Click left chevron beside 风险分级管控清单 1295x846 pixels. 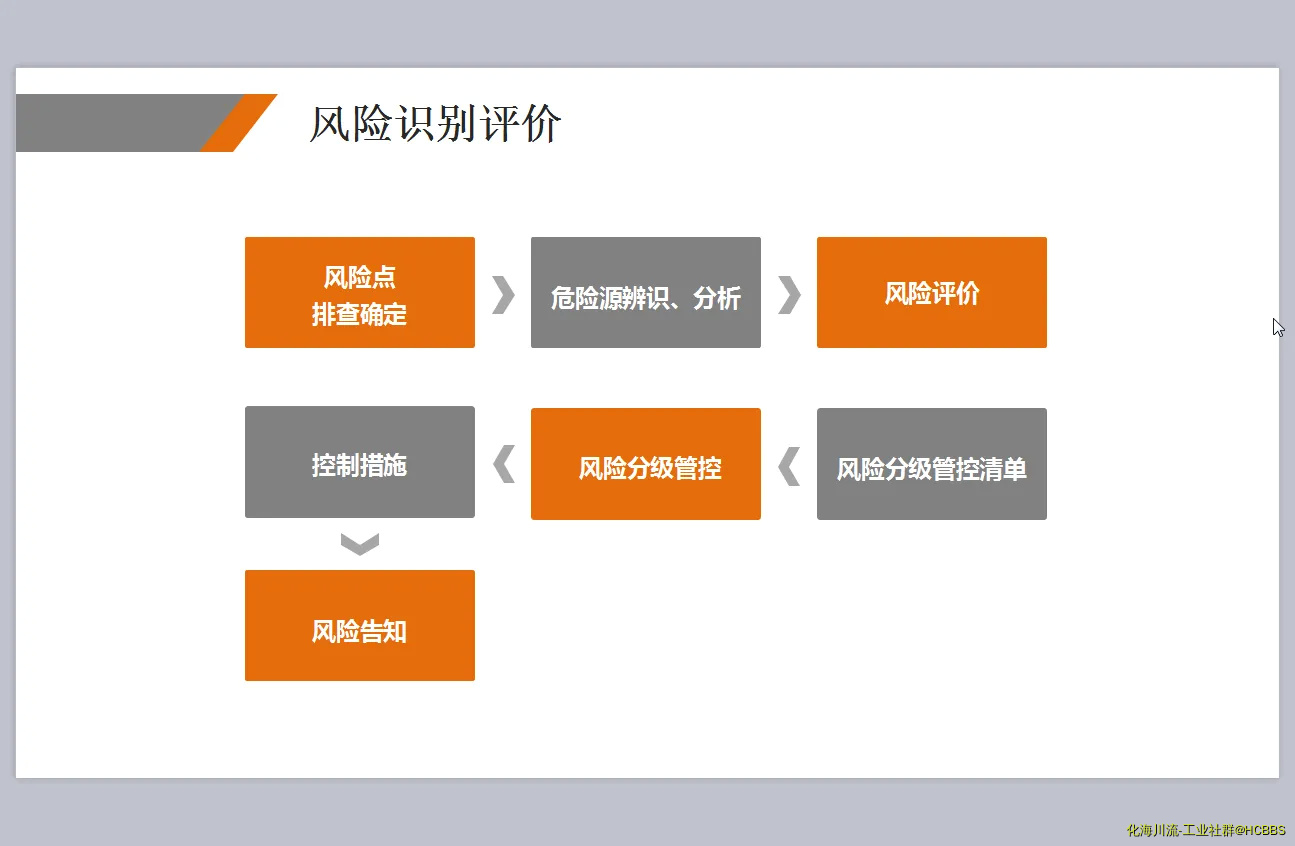click(x=790, y=465)
